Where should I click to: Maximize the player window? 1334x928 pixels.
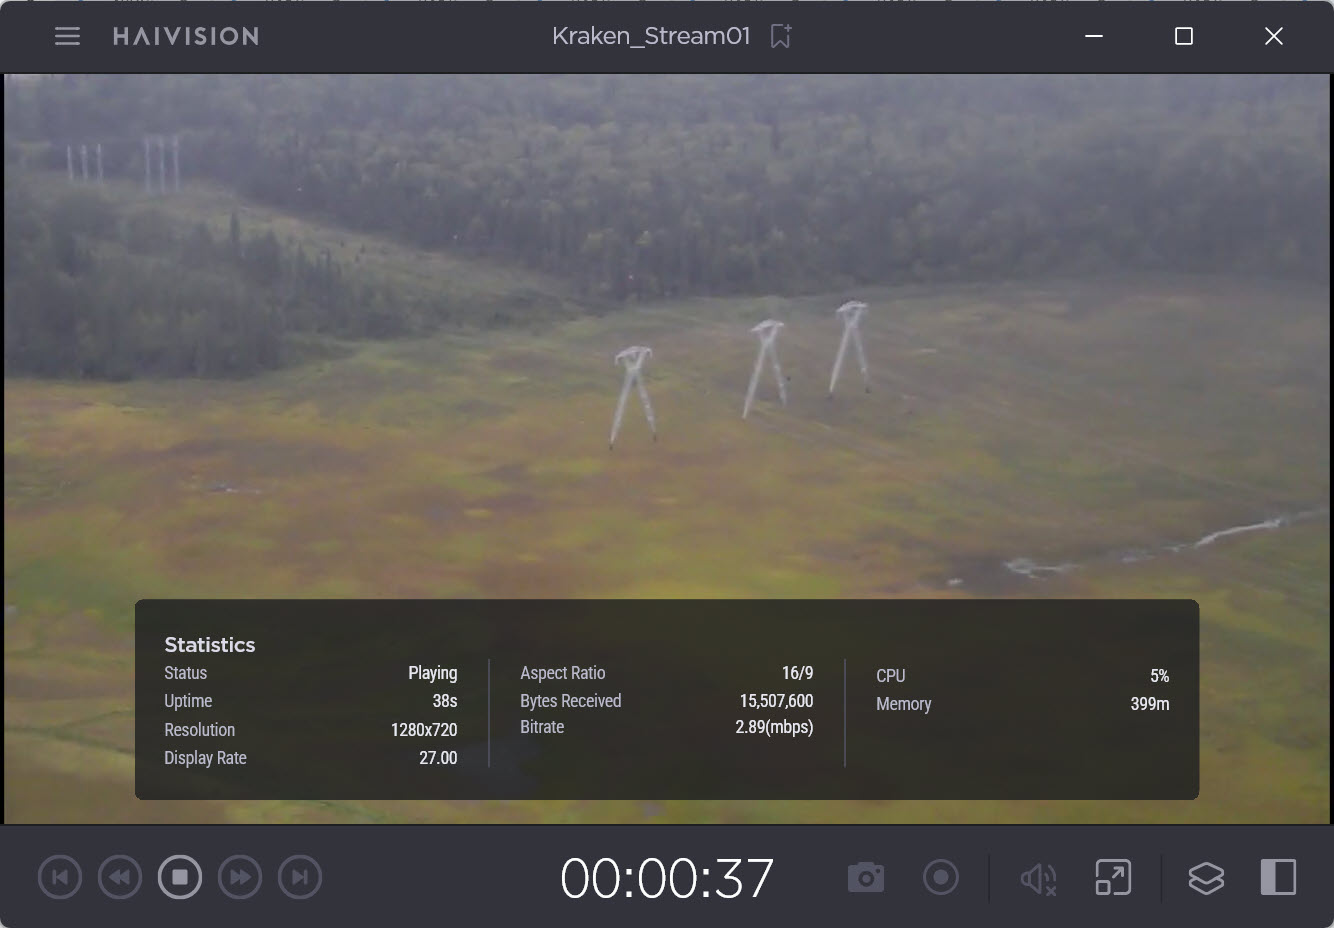click(1184, 36)
